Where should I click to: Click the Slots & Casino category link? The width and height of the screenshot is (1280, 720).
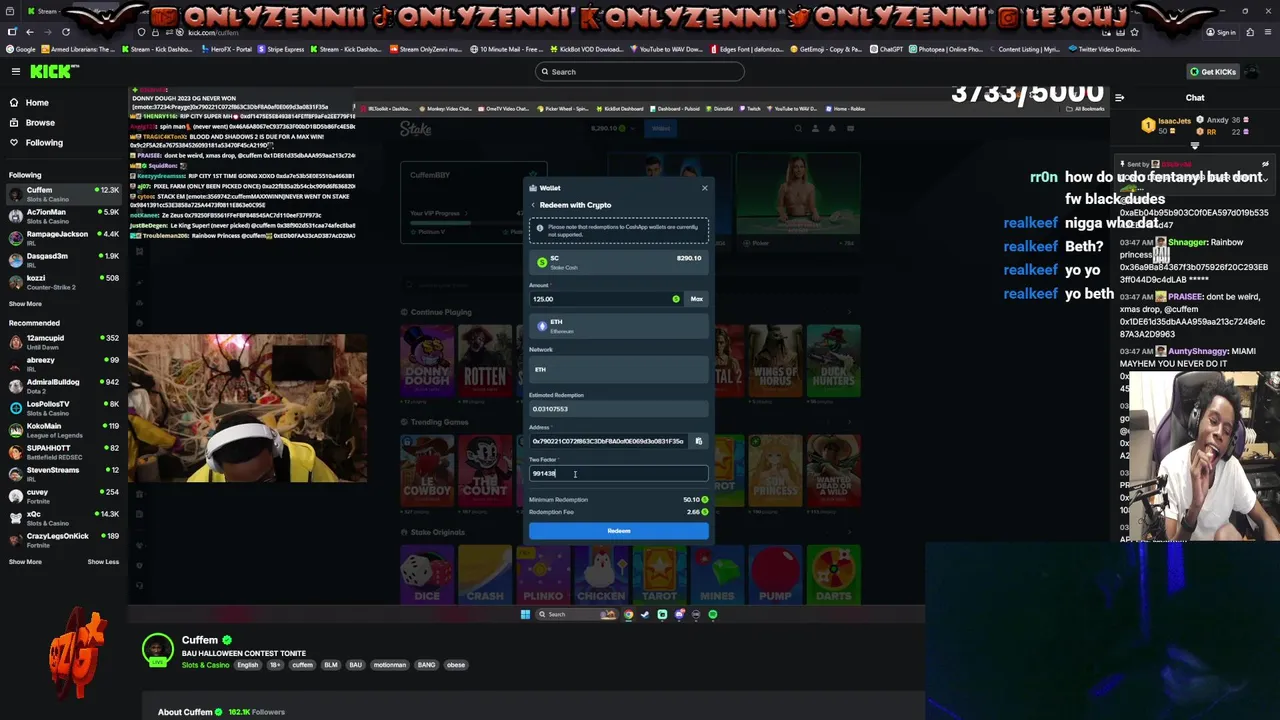tap(205, 665)
